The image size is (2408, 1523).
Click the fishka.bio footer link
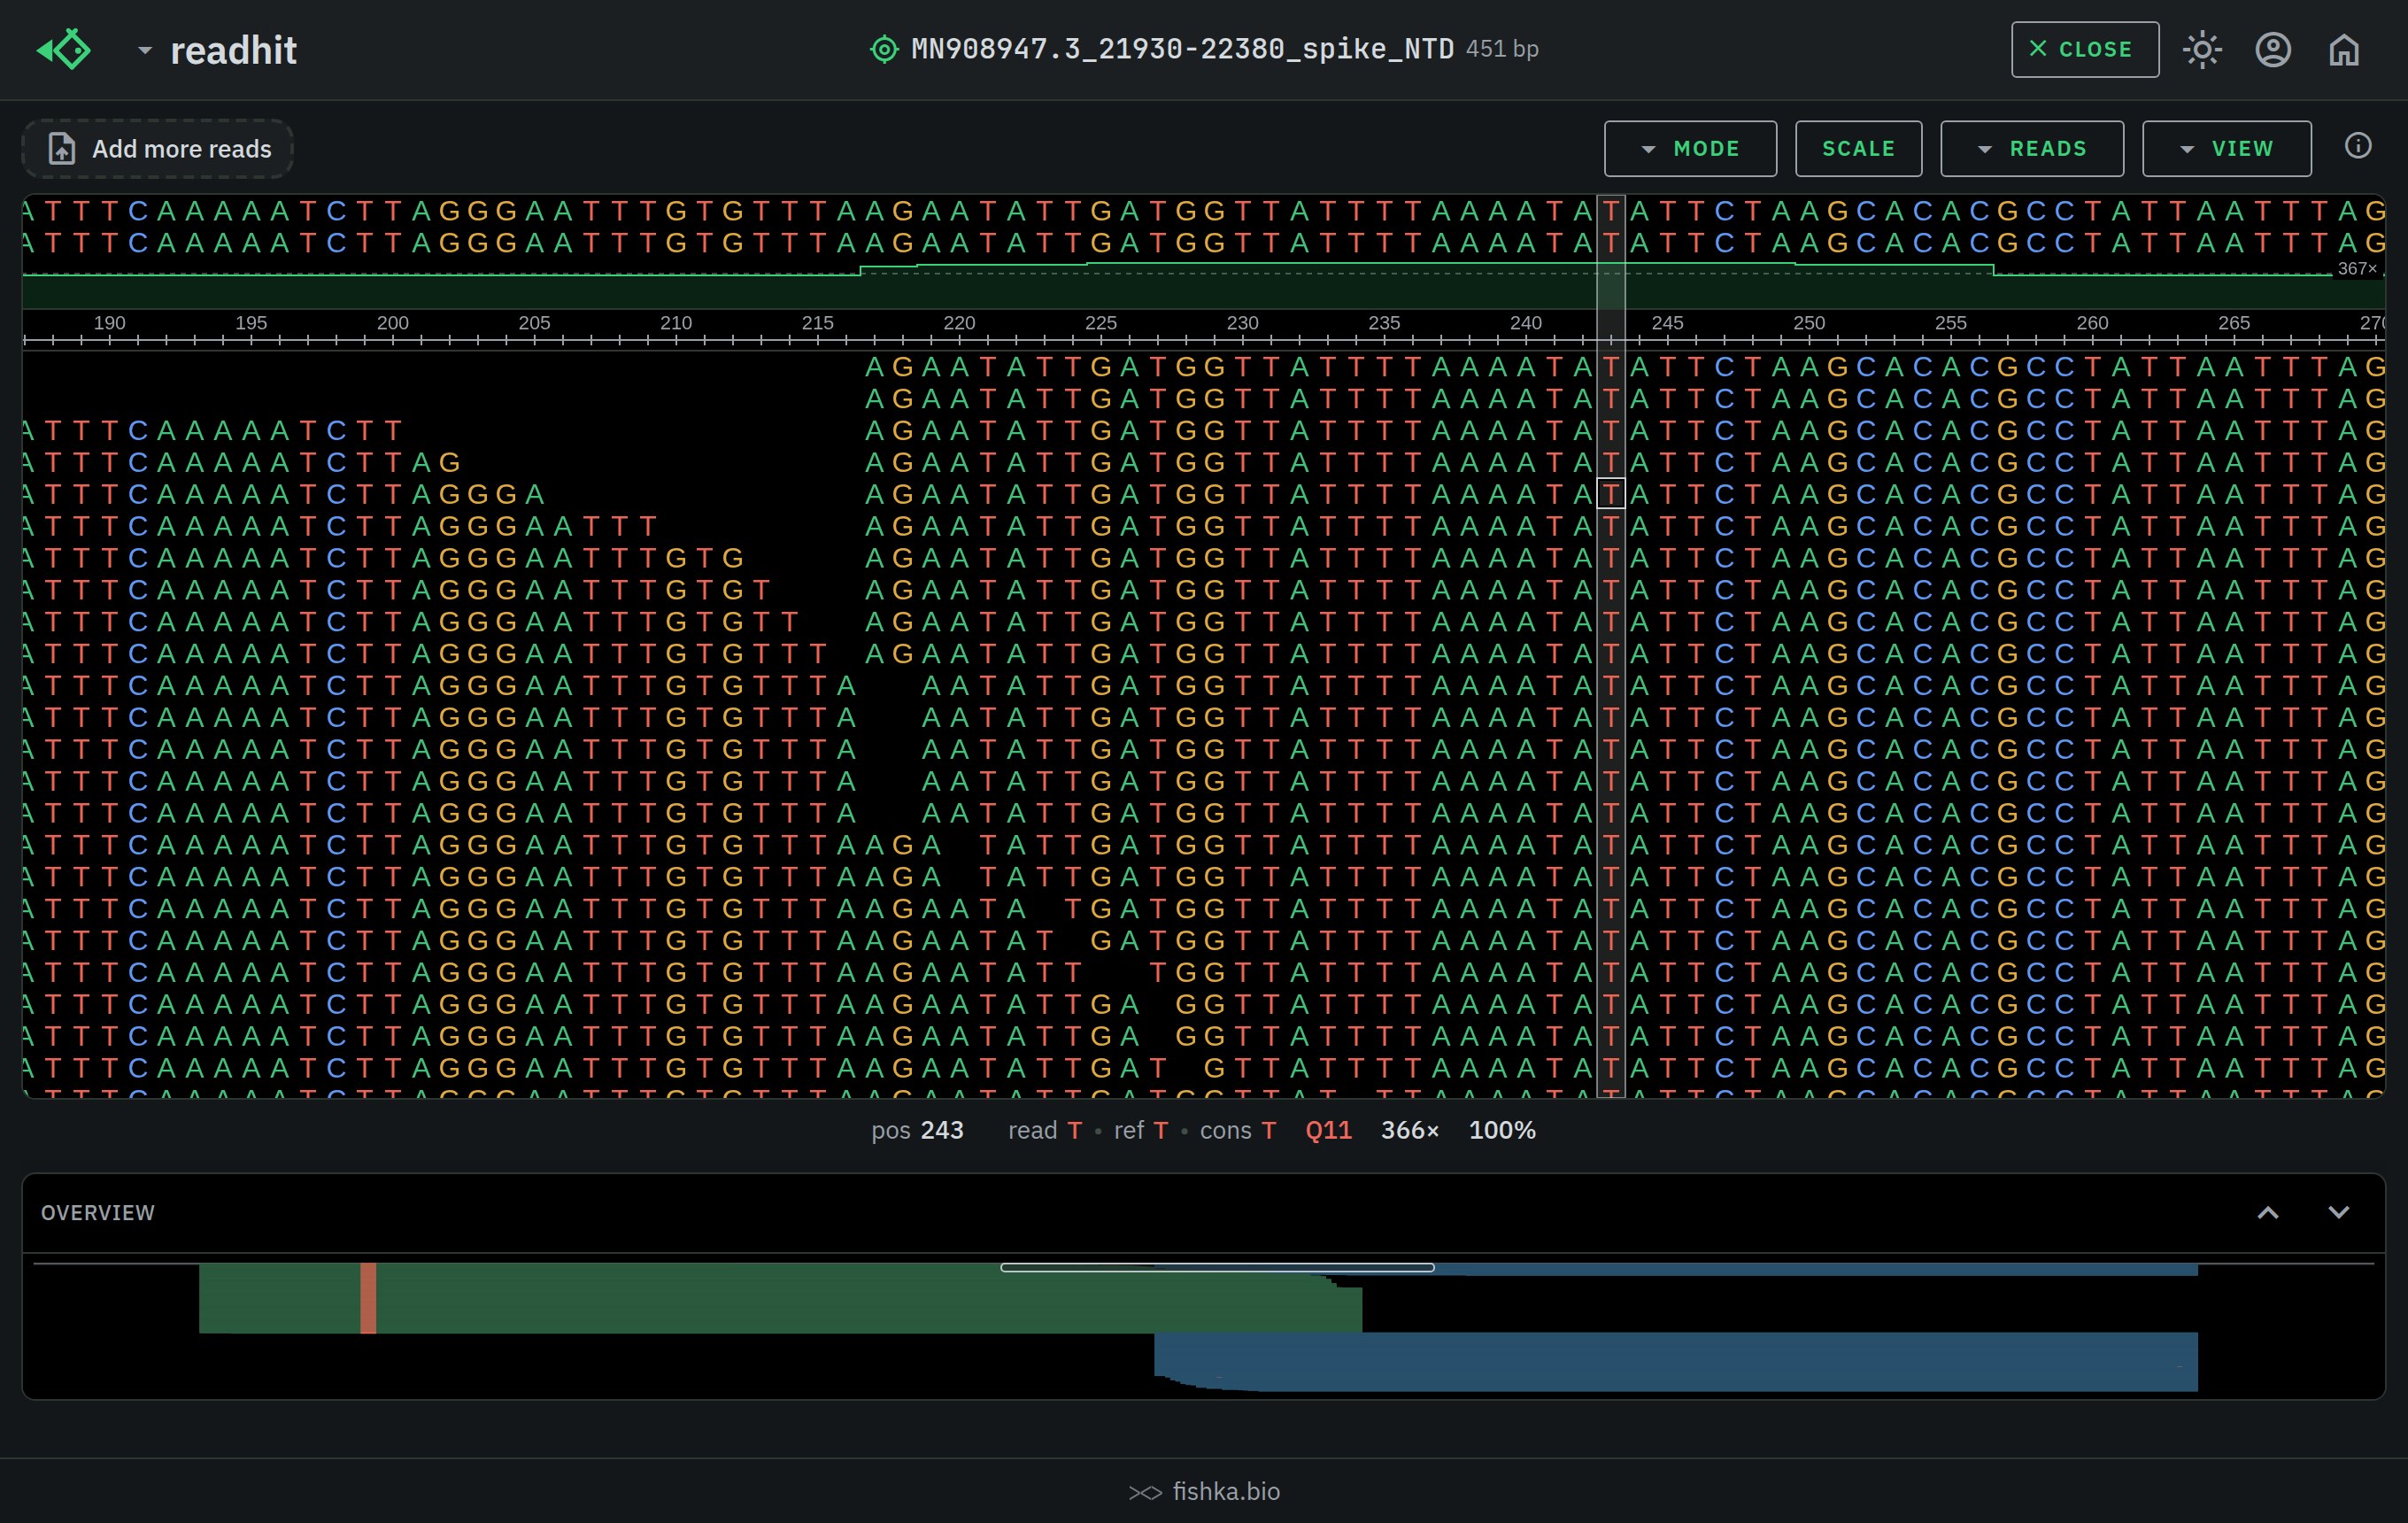1226,1491
